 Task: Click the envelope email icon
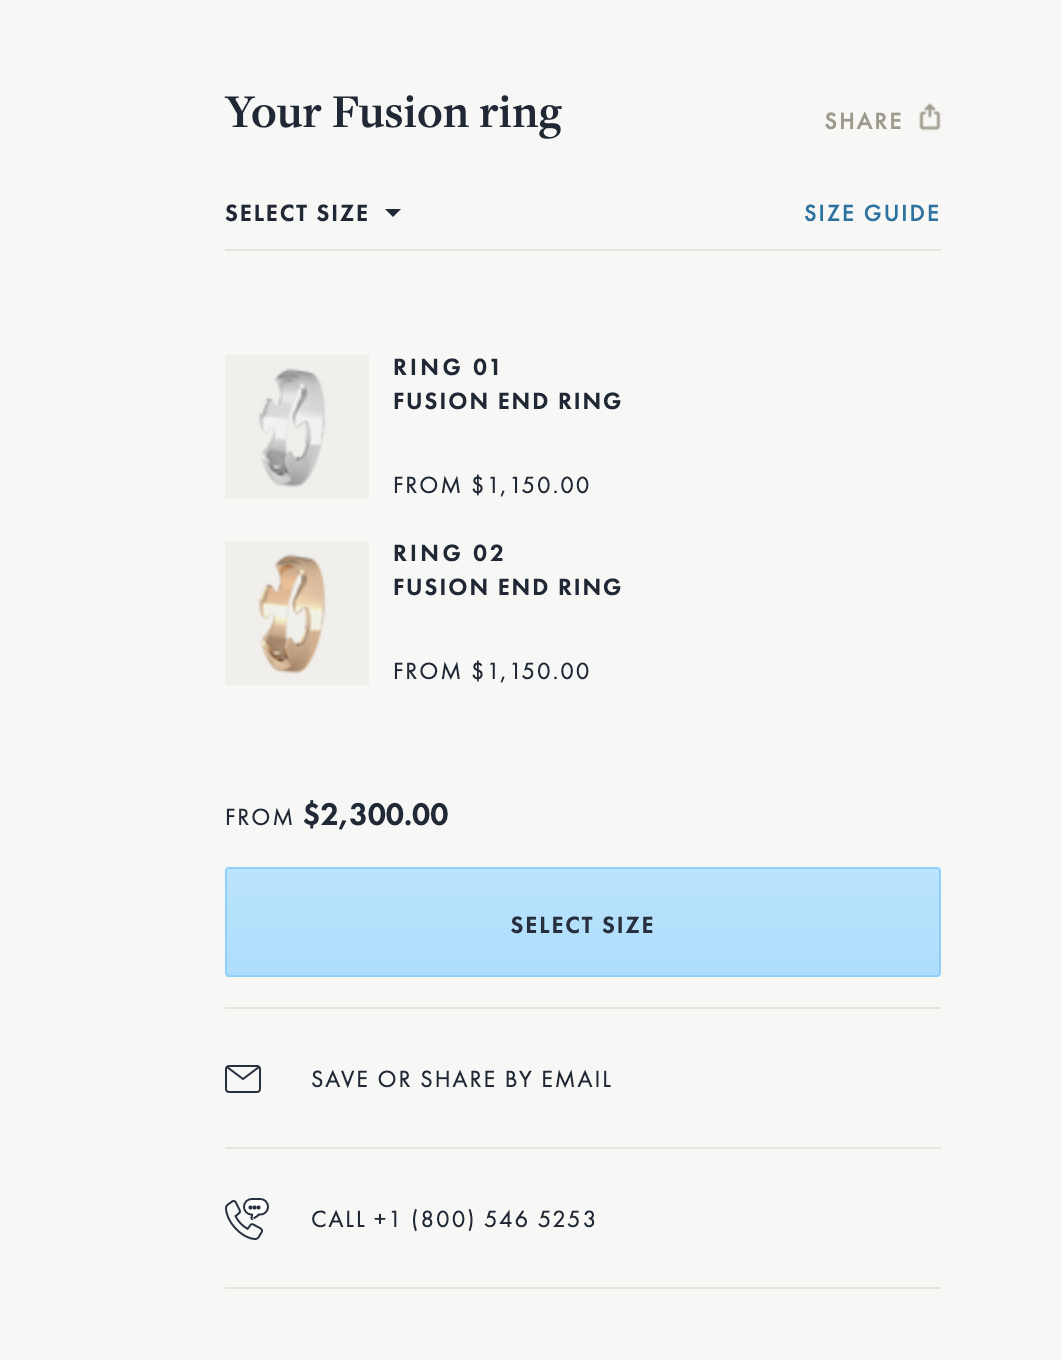243,1079
